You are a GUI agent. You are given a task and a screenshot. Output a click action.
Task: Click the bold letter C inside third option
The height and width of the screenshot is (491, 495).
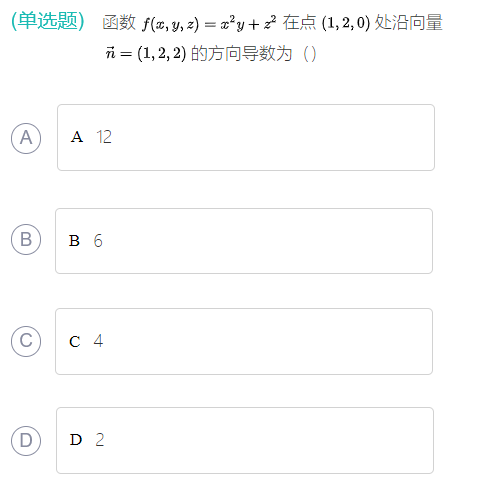75,341
